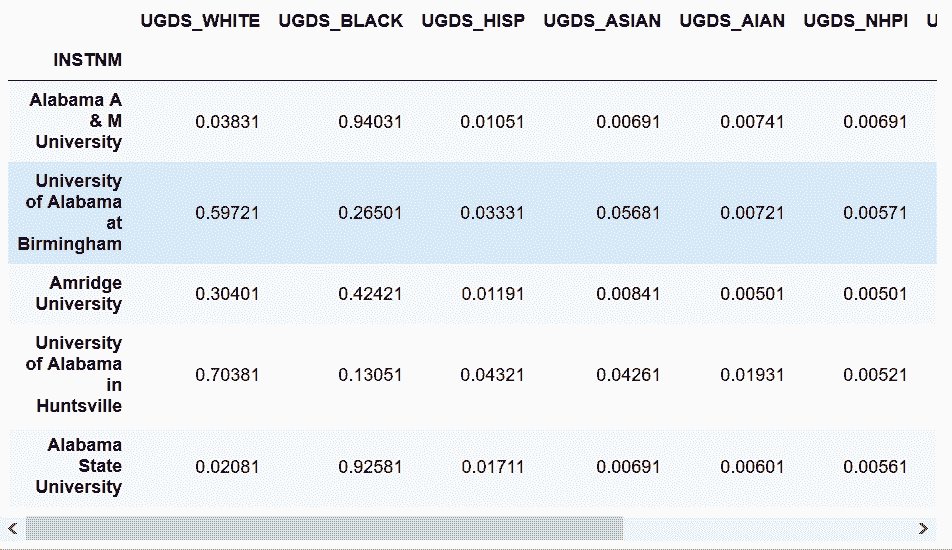
Task: Select the UGDS_WHITE column header
Action: point(200,21)
